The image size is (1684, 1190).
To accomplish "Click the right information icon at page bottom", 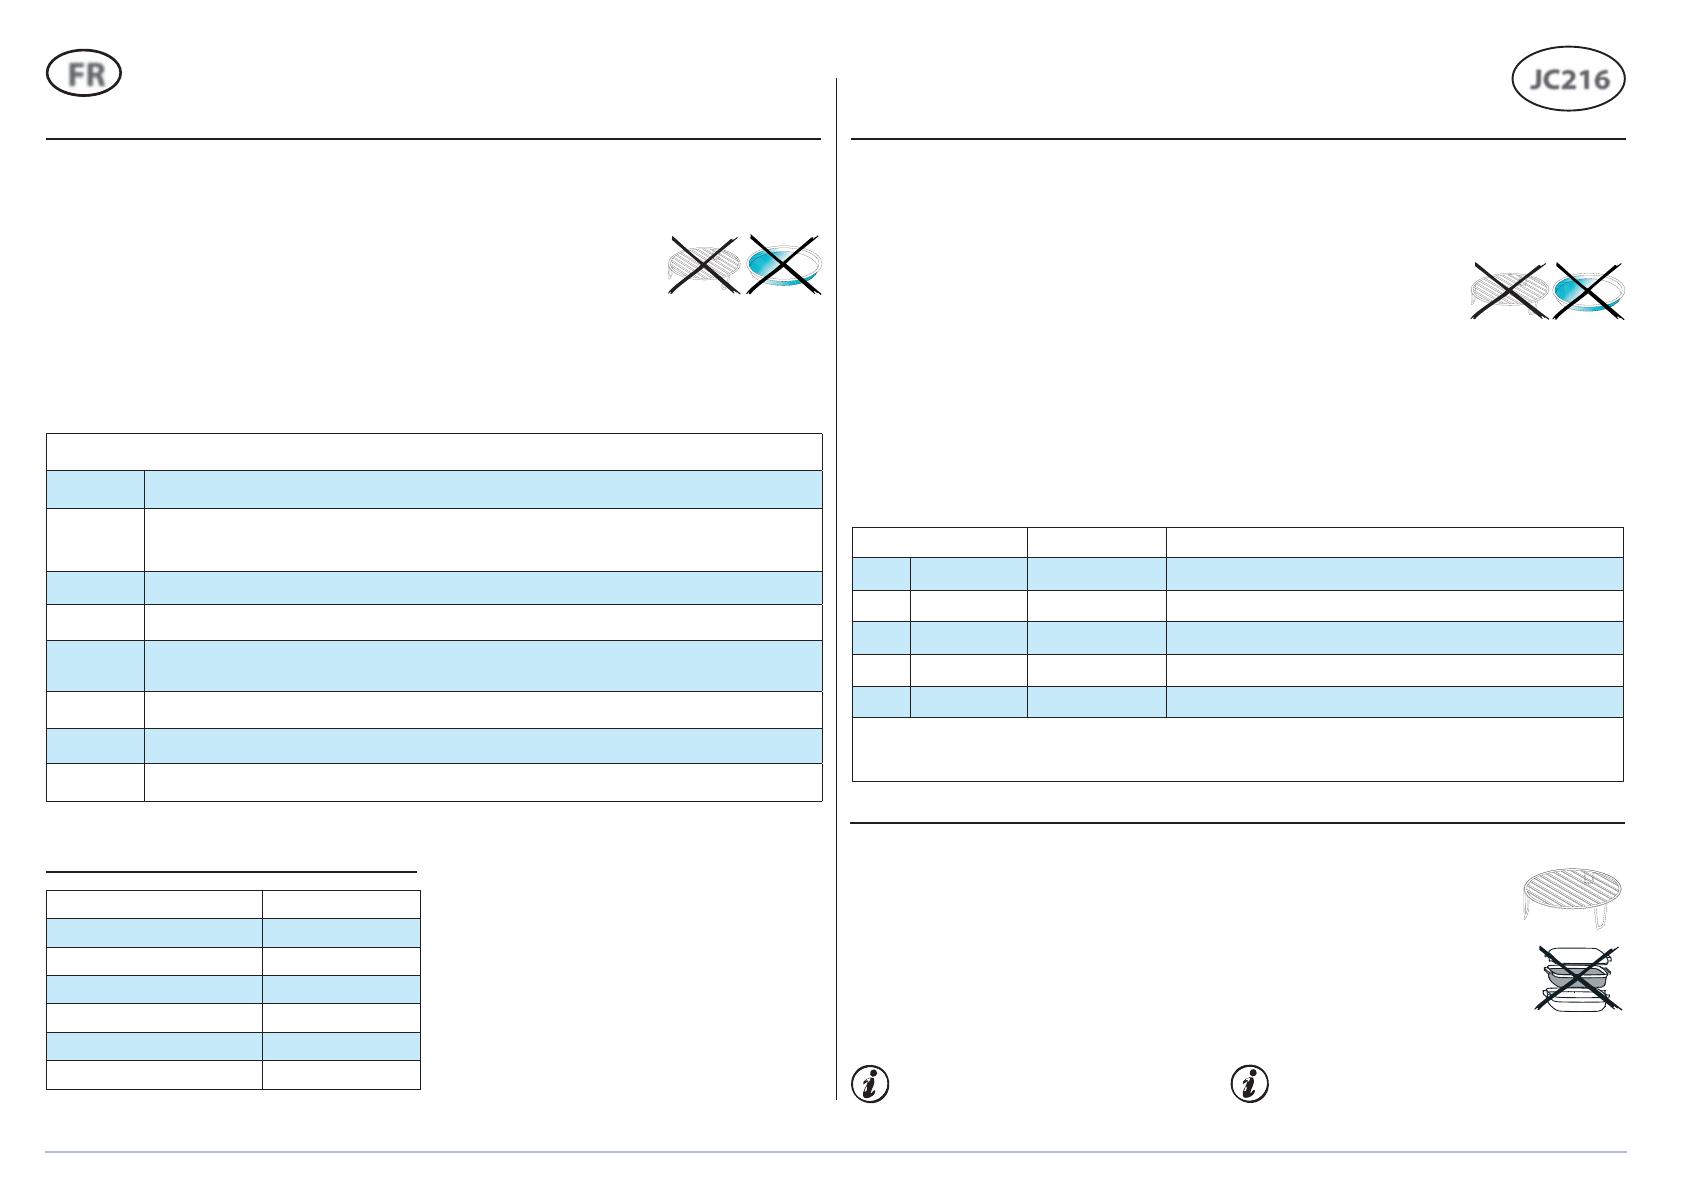I will coord(1250,1084).
